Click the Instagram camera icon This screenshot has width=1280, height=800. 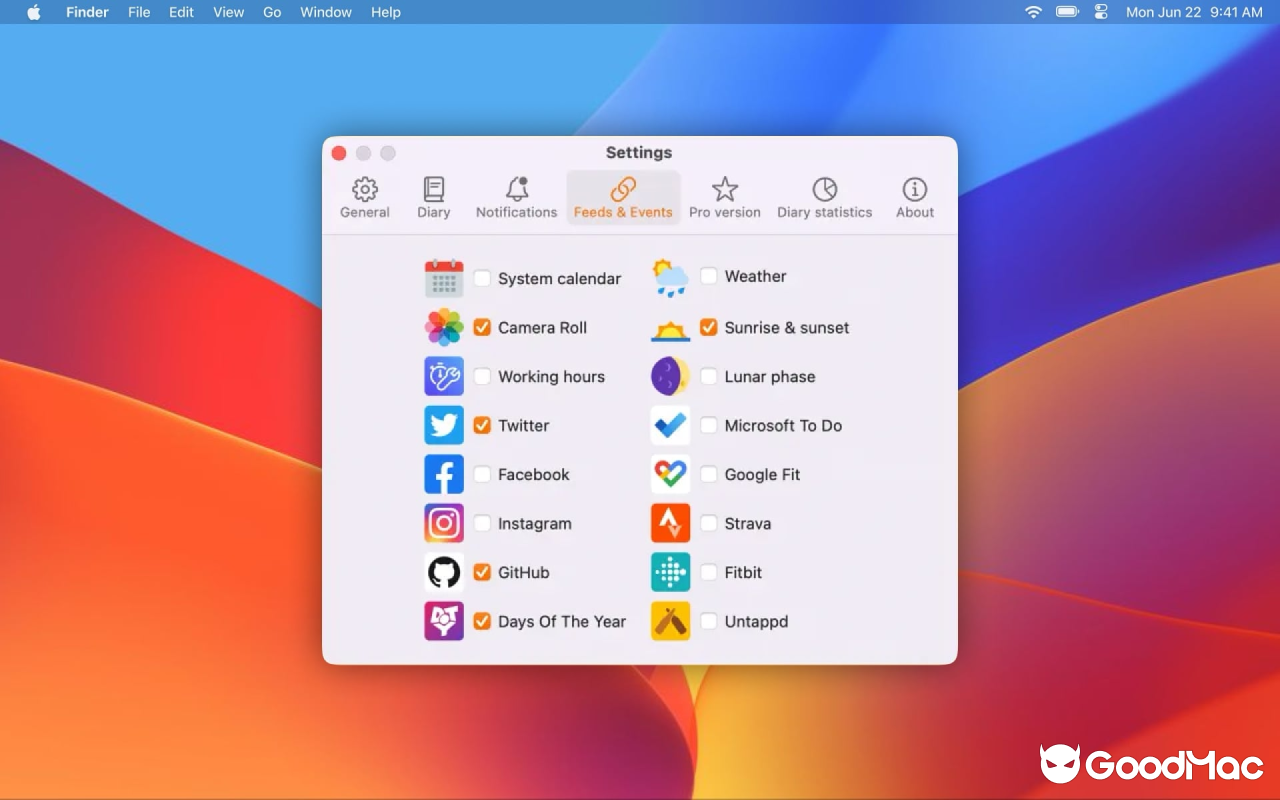pos(444,523)
